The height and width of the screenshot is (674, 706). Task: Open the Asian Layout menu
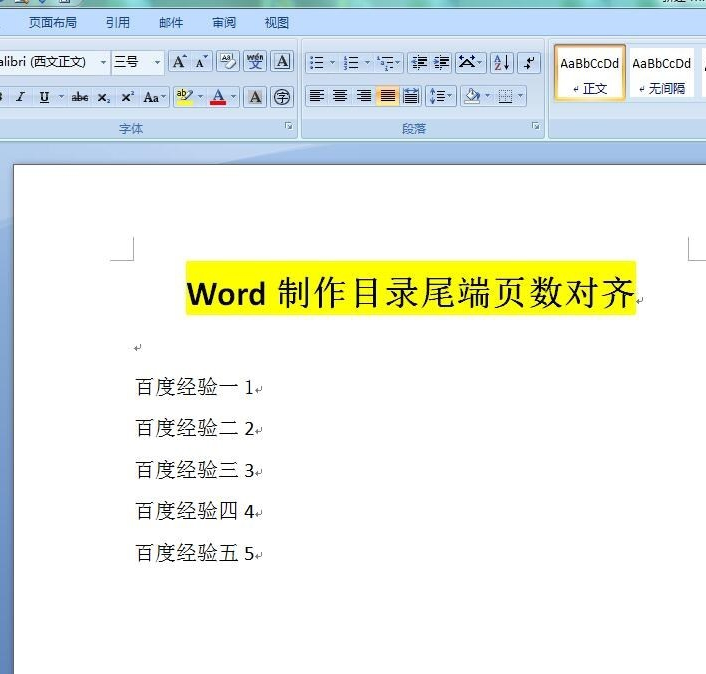click(x=470, y=63)
